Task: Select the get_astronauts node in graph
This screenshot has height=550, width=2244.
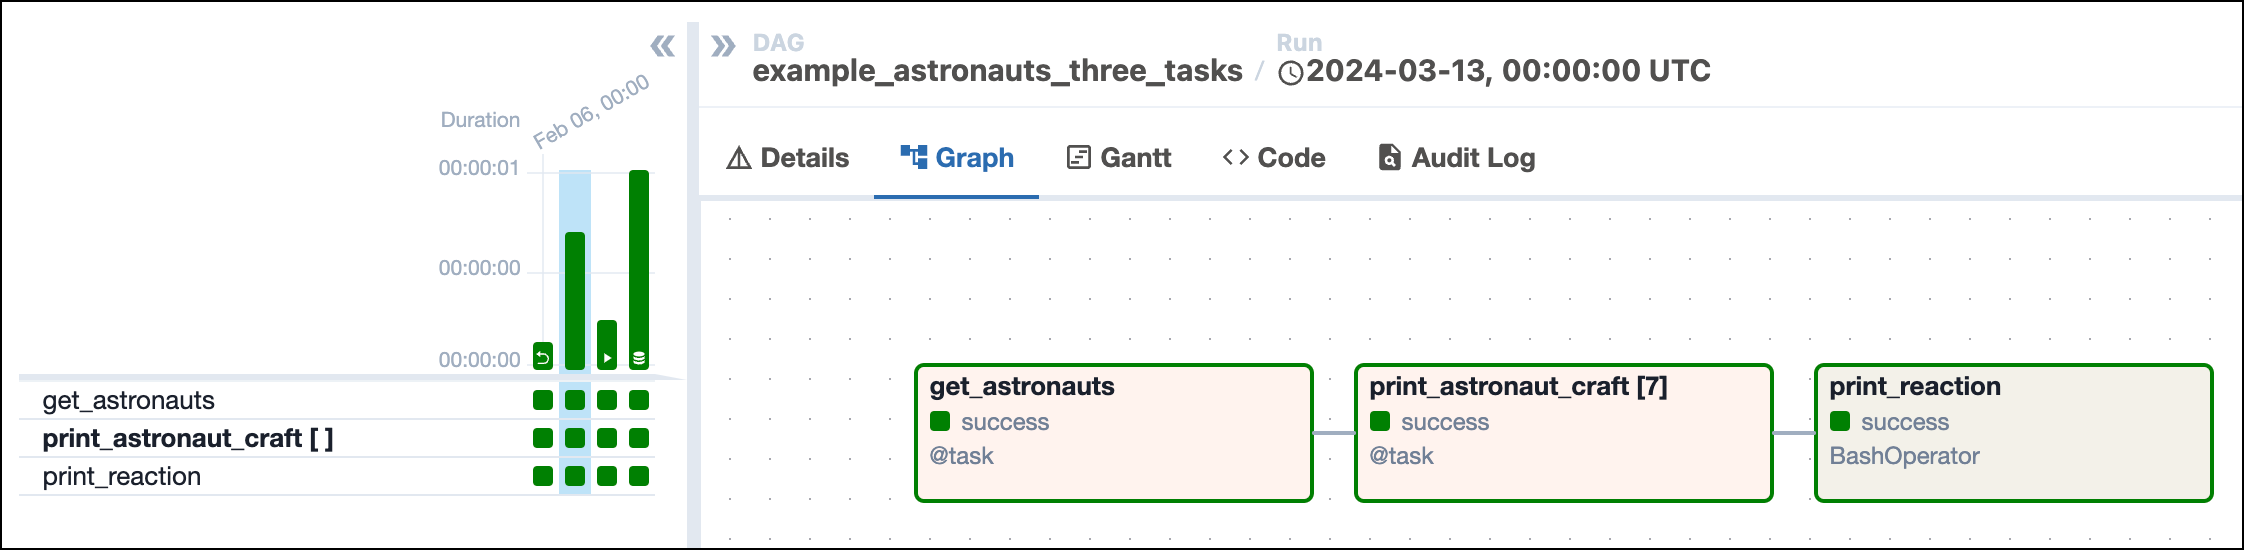Action: (1113, 432)
